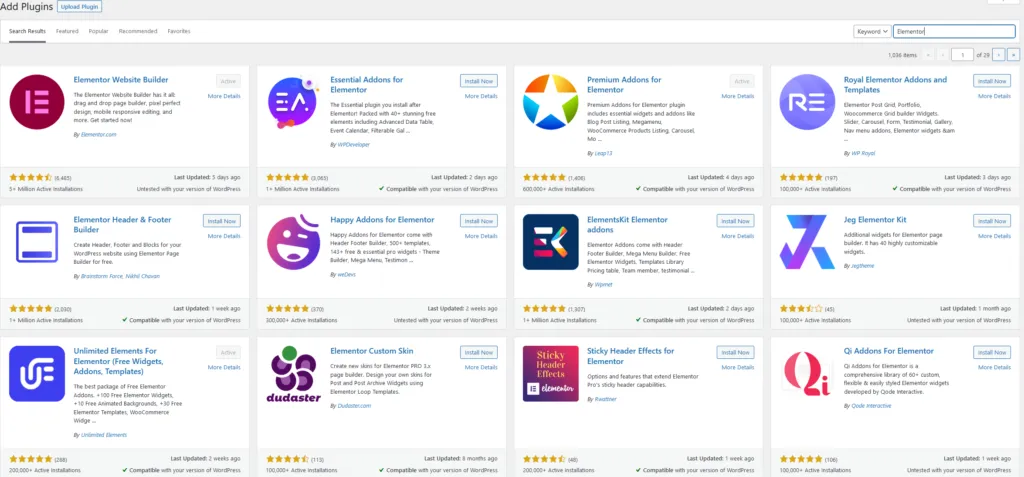The height and width of the screenshot is (477, 1024).
Task: Click the Upload Plugin button
Action: tap(80, 7)
